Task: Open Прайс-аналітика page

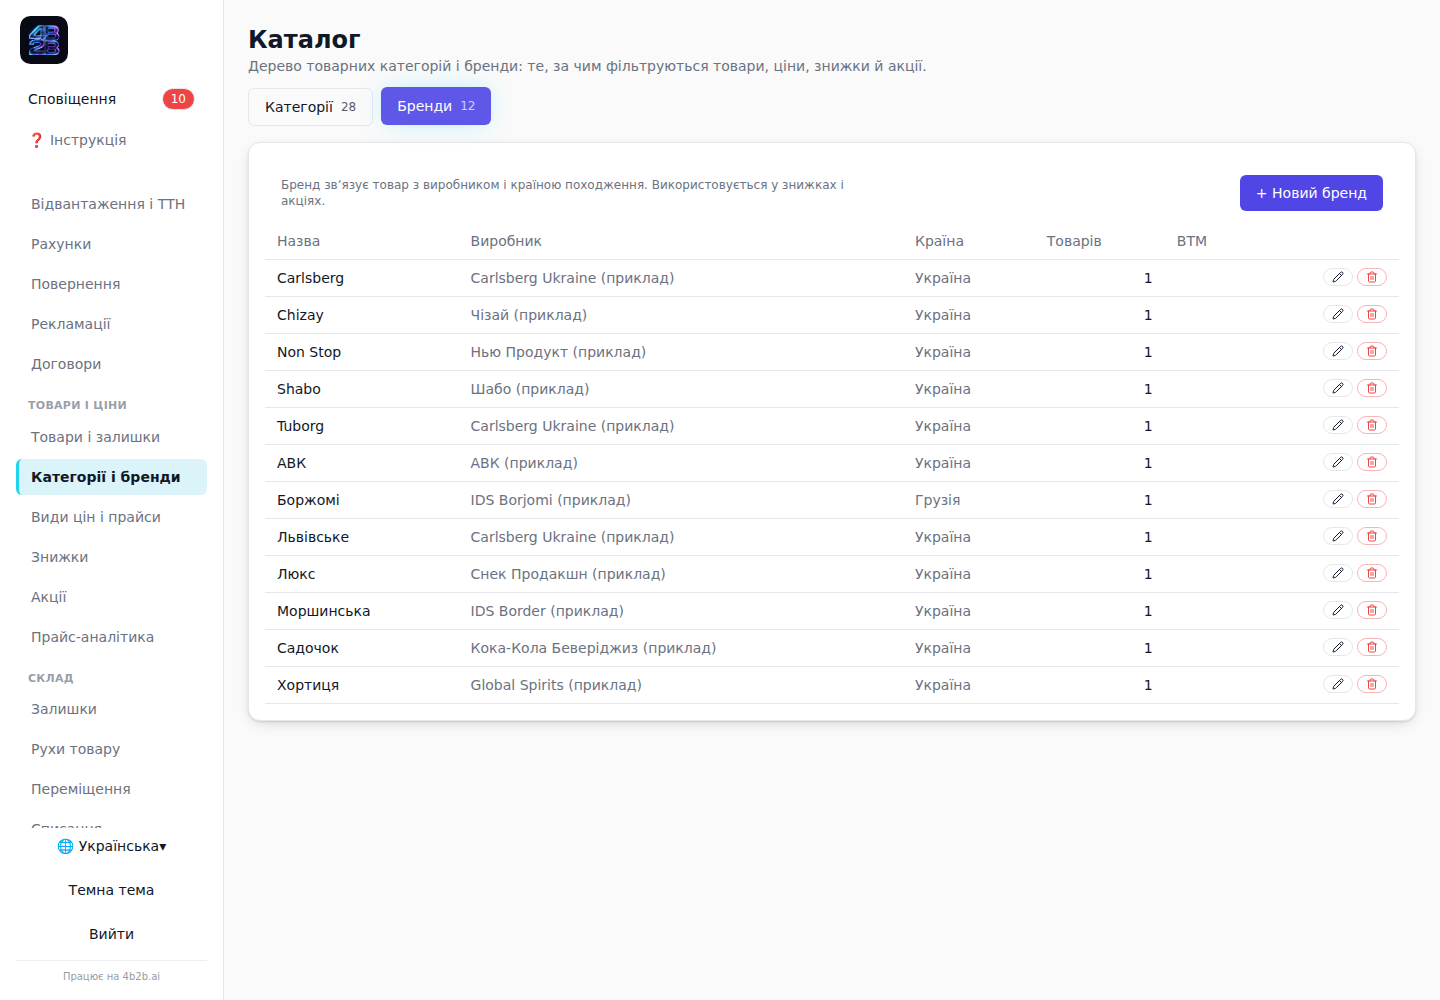Action: pos(111,637)
